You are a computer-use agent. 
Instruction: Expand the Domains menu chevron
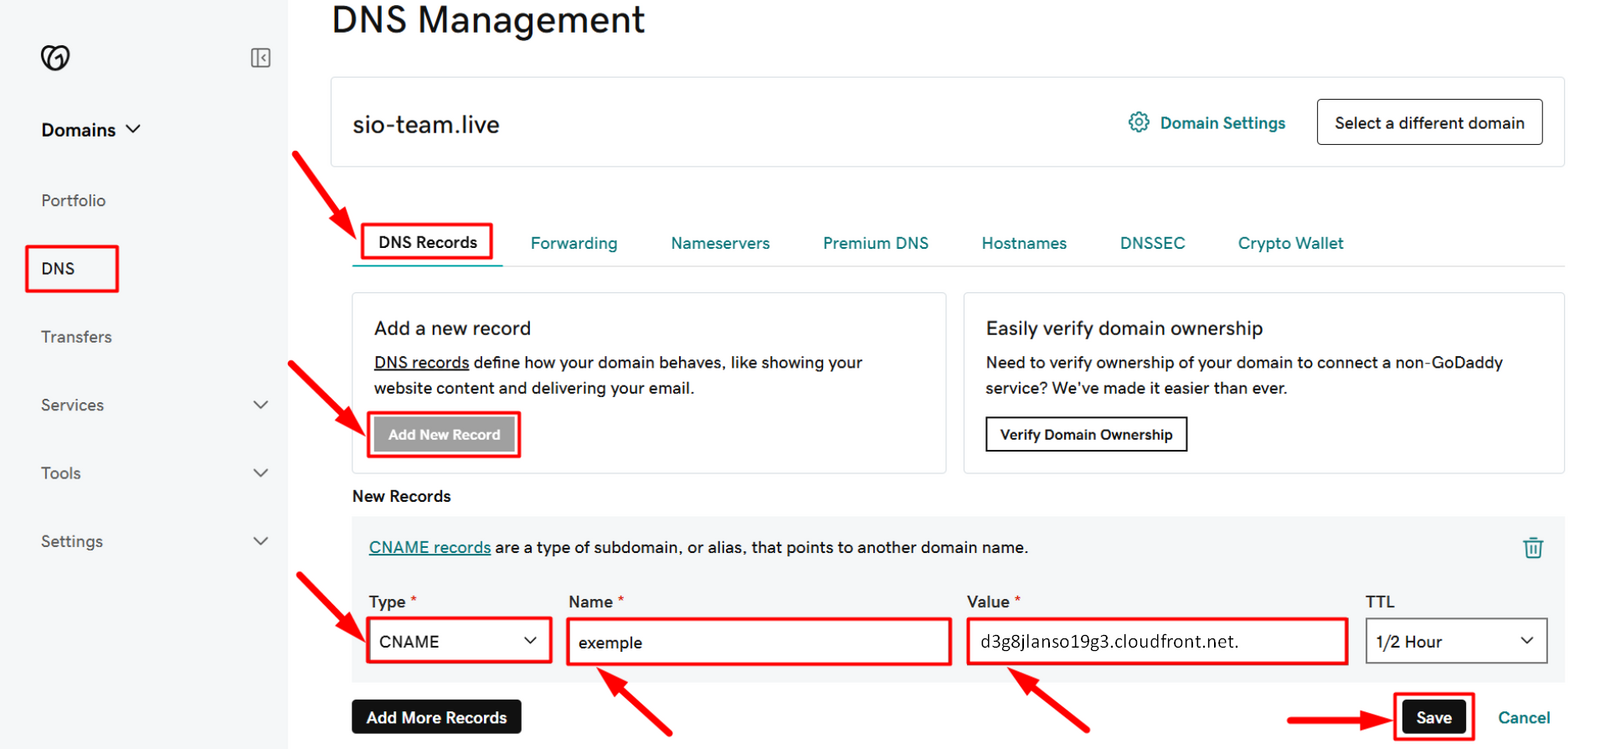point(134,129)
